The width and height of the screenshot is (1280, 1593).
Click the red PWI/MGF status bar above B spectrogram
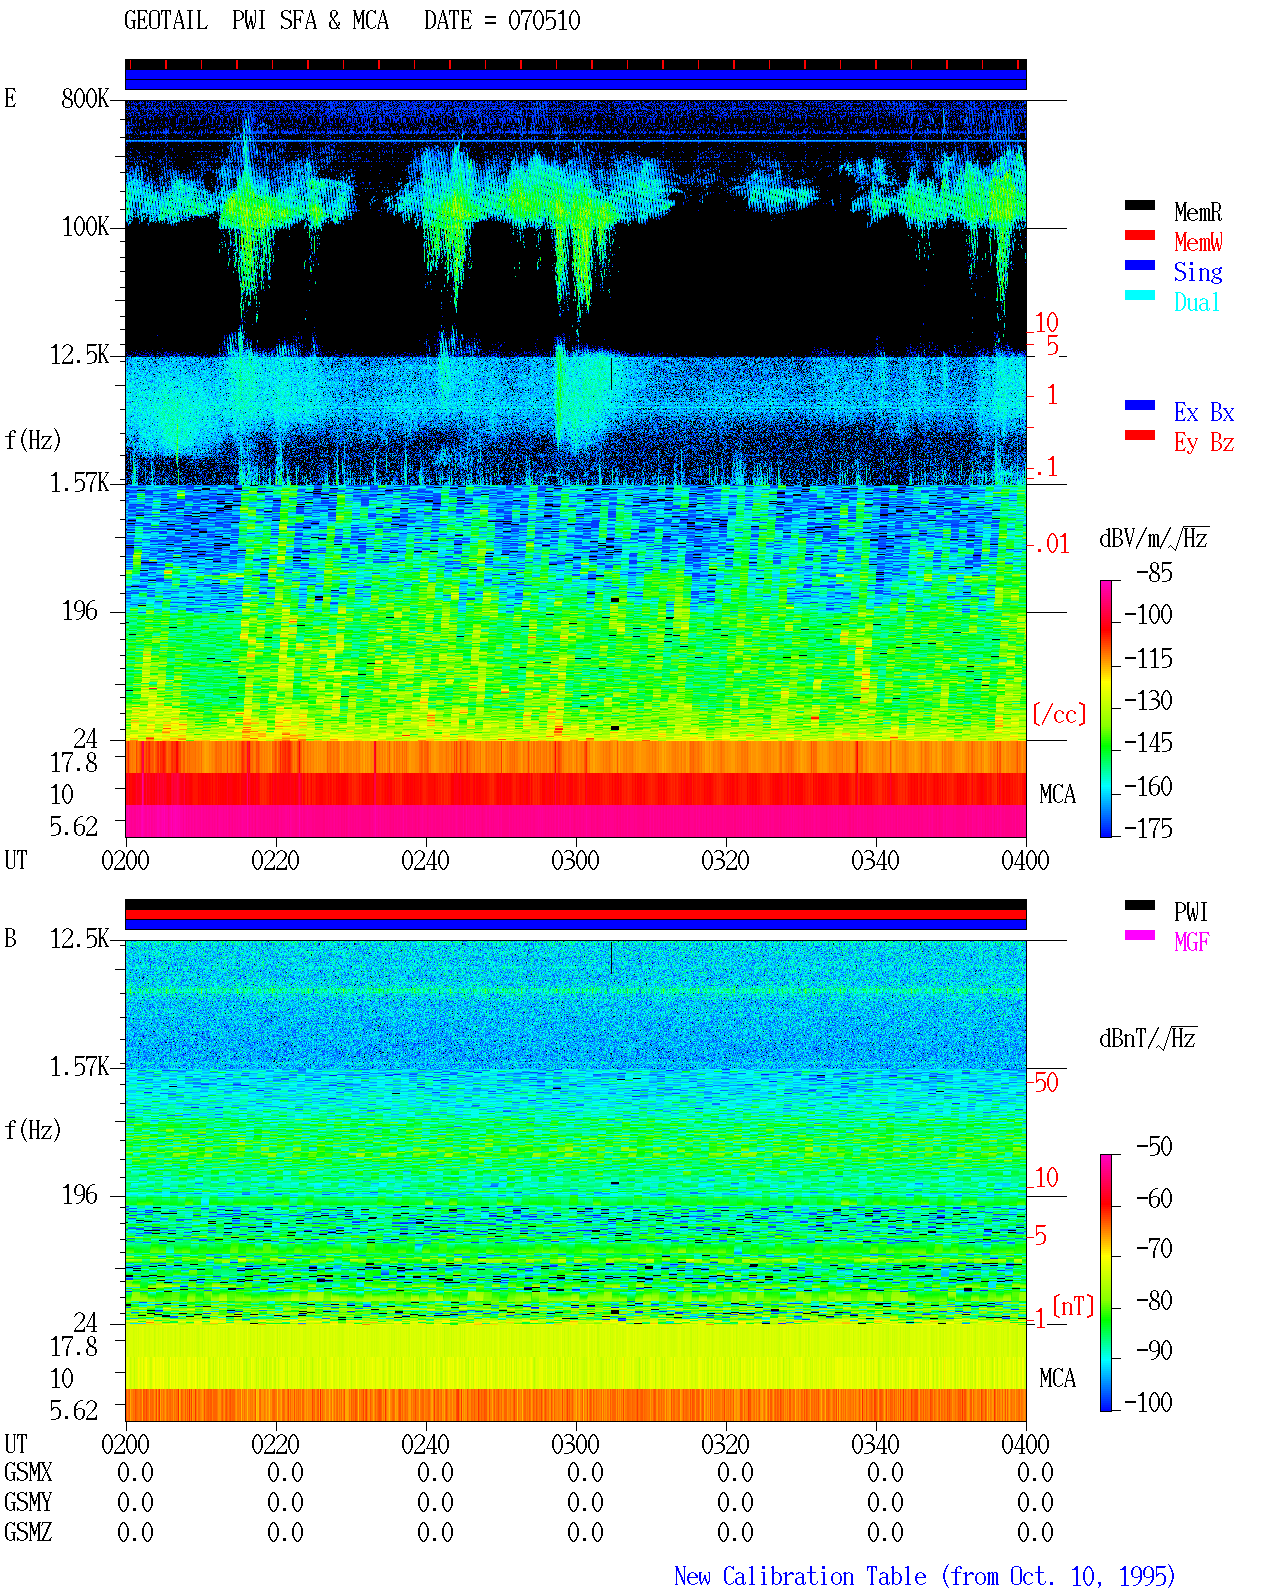pyautogui.click(x=575, y=914)
